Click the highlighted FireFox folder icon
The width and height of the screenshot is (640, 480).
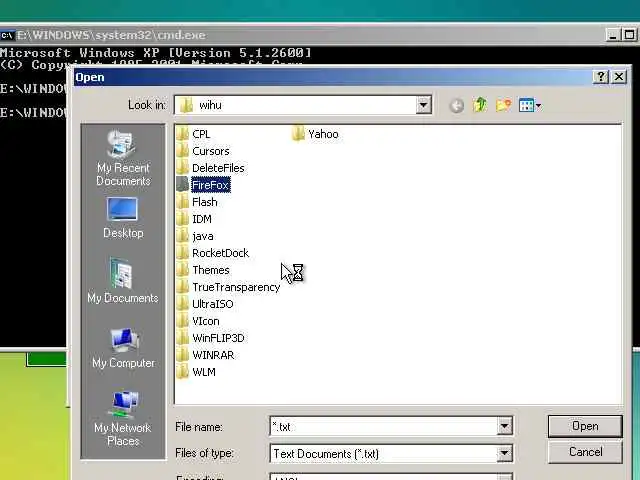(182, 185)
